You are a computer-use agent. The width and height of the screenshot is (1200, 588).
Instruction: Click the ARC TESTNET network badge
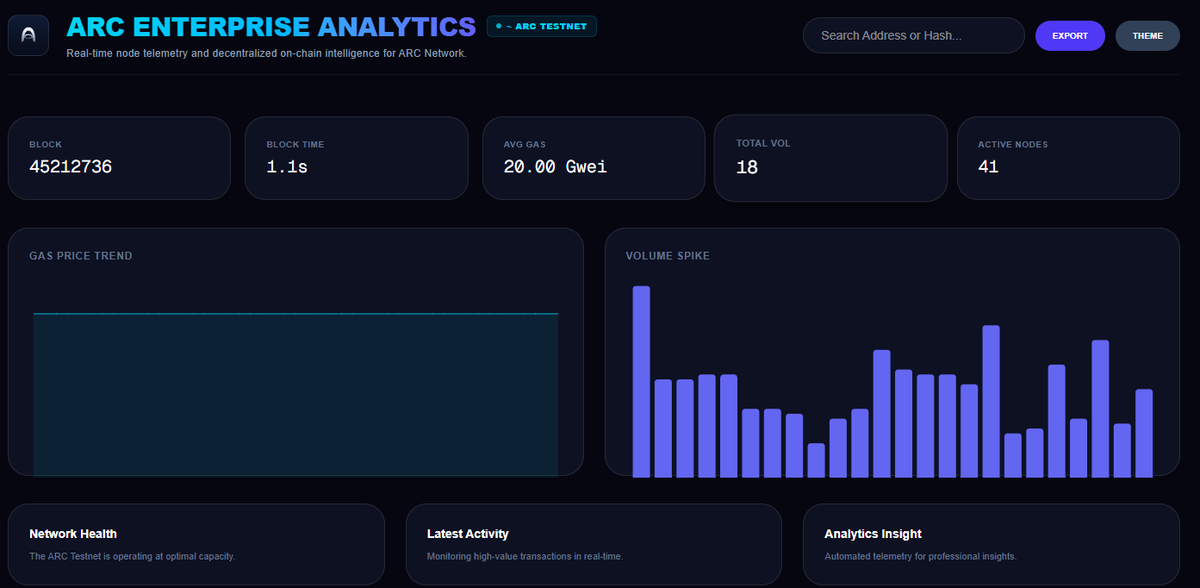click(542, 26)
